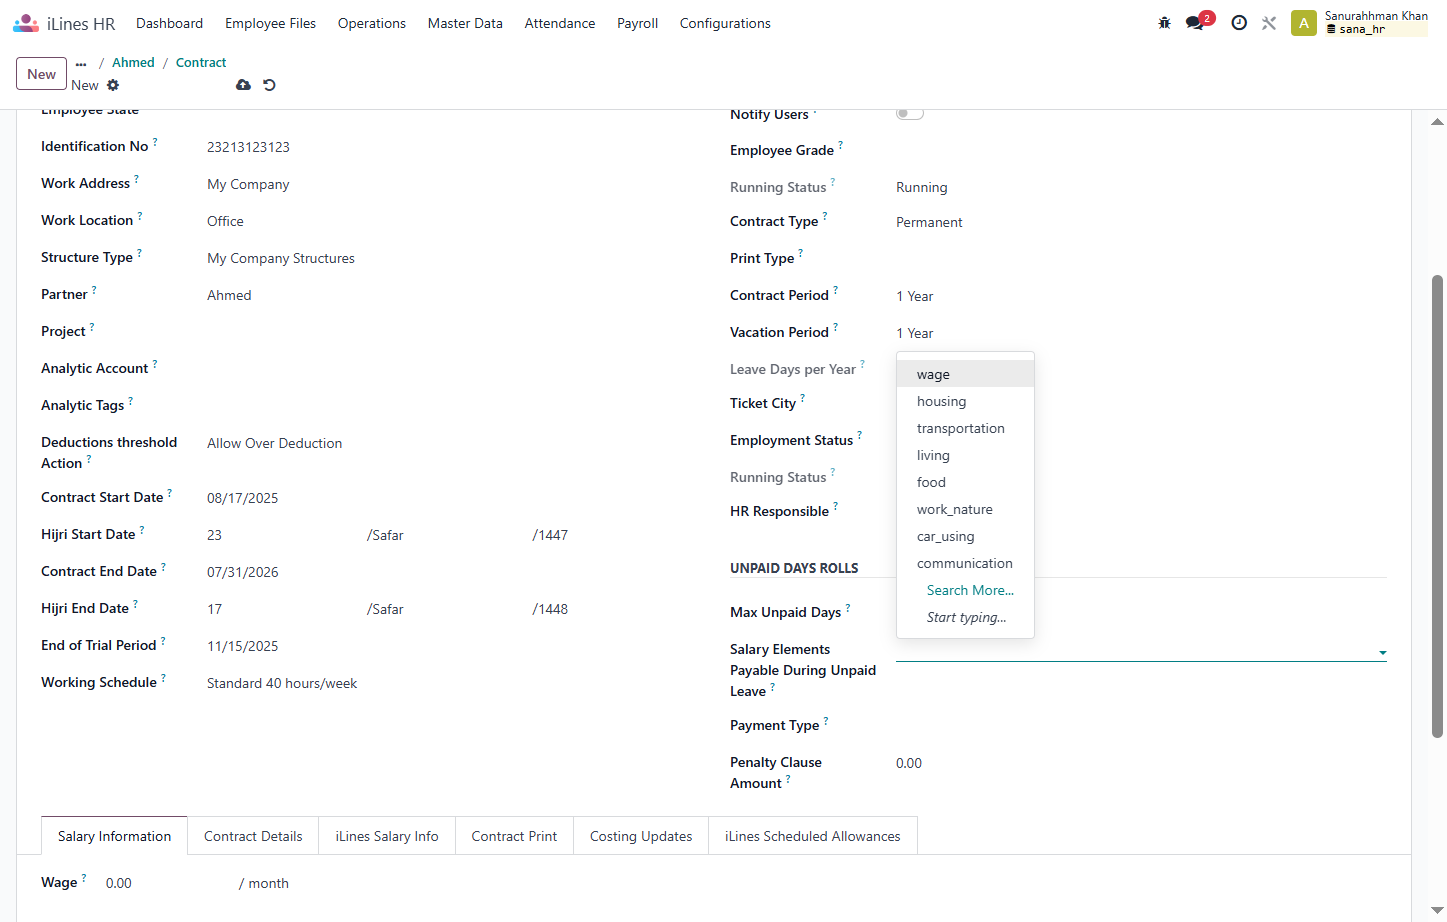Screen dimensions: 1447x922
Task: Open the clock activities icon
Action: 1239,23
